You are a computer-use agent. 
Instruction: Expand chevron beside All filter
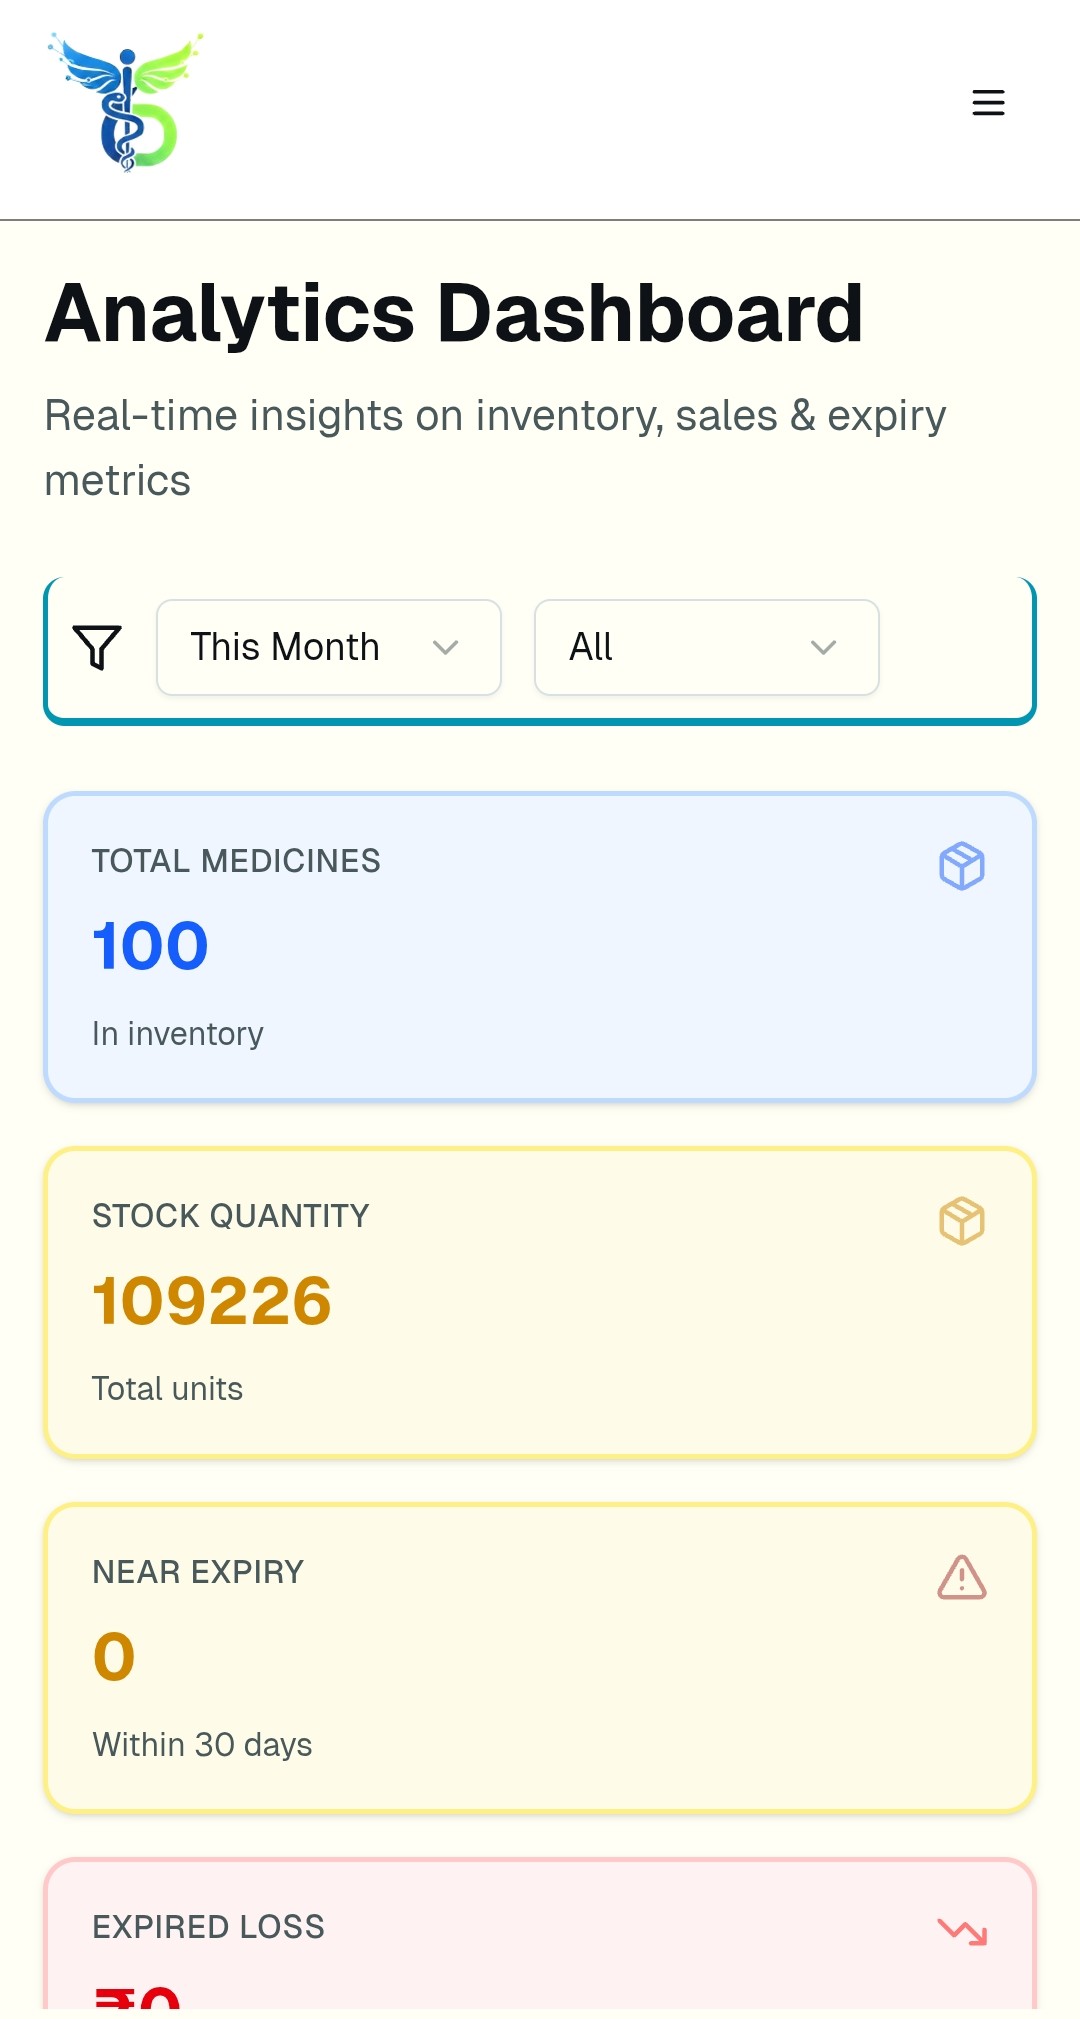point(823,647)
